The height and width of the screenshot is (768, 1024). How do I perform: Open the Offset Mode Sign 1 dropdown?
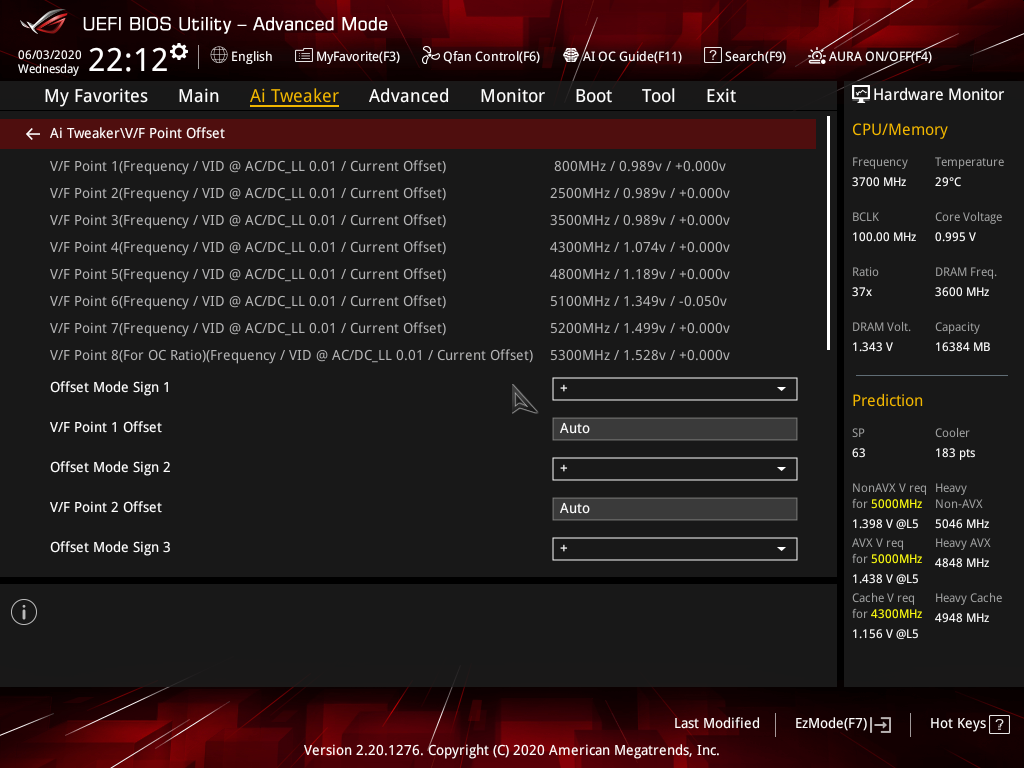click(674, 388)
